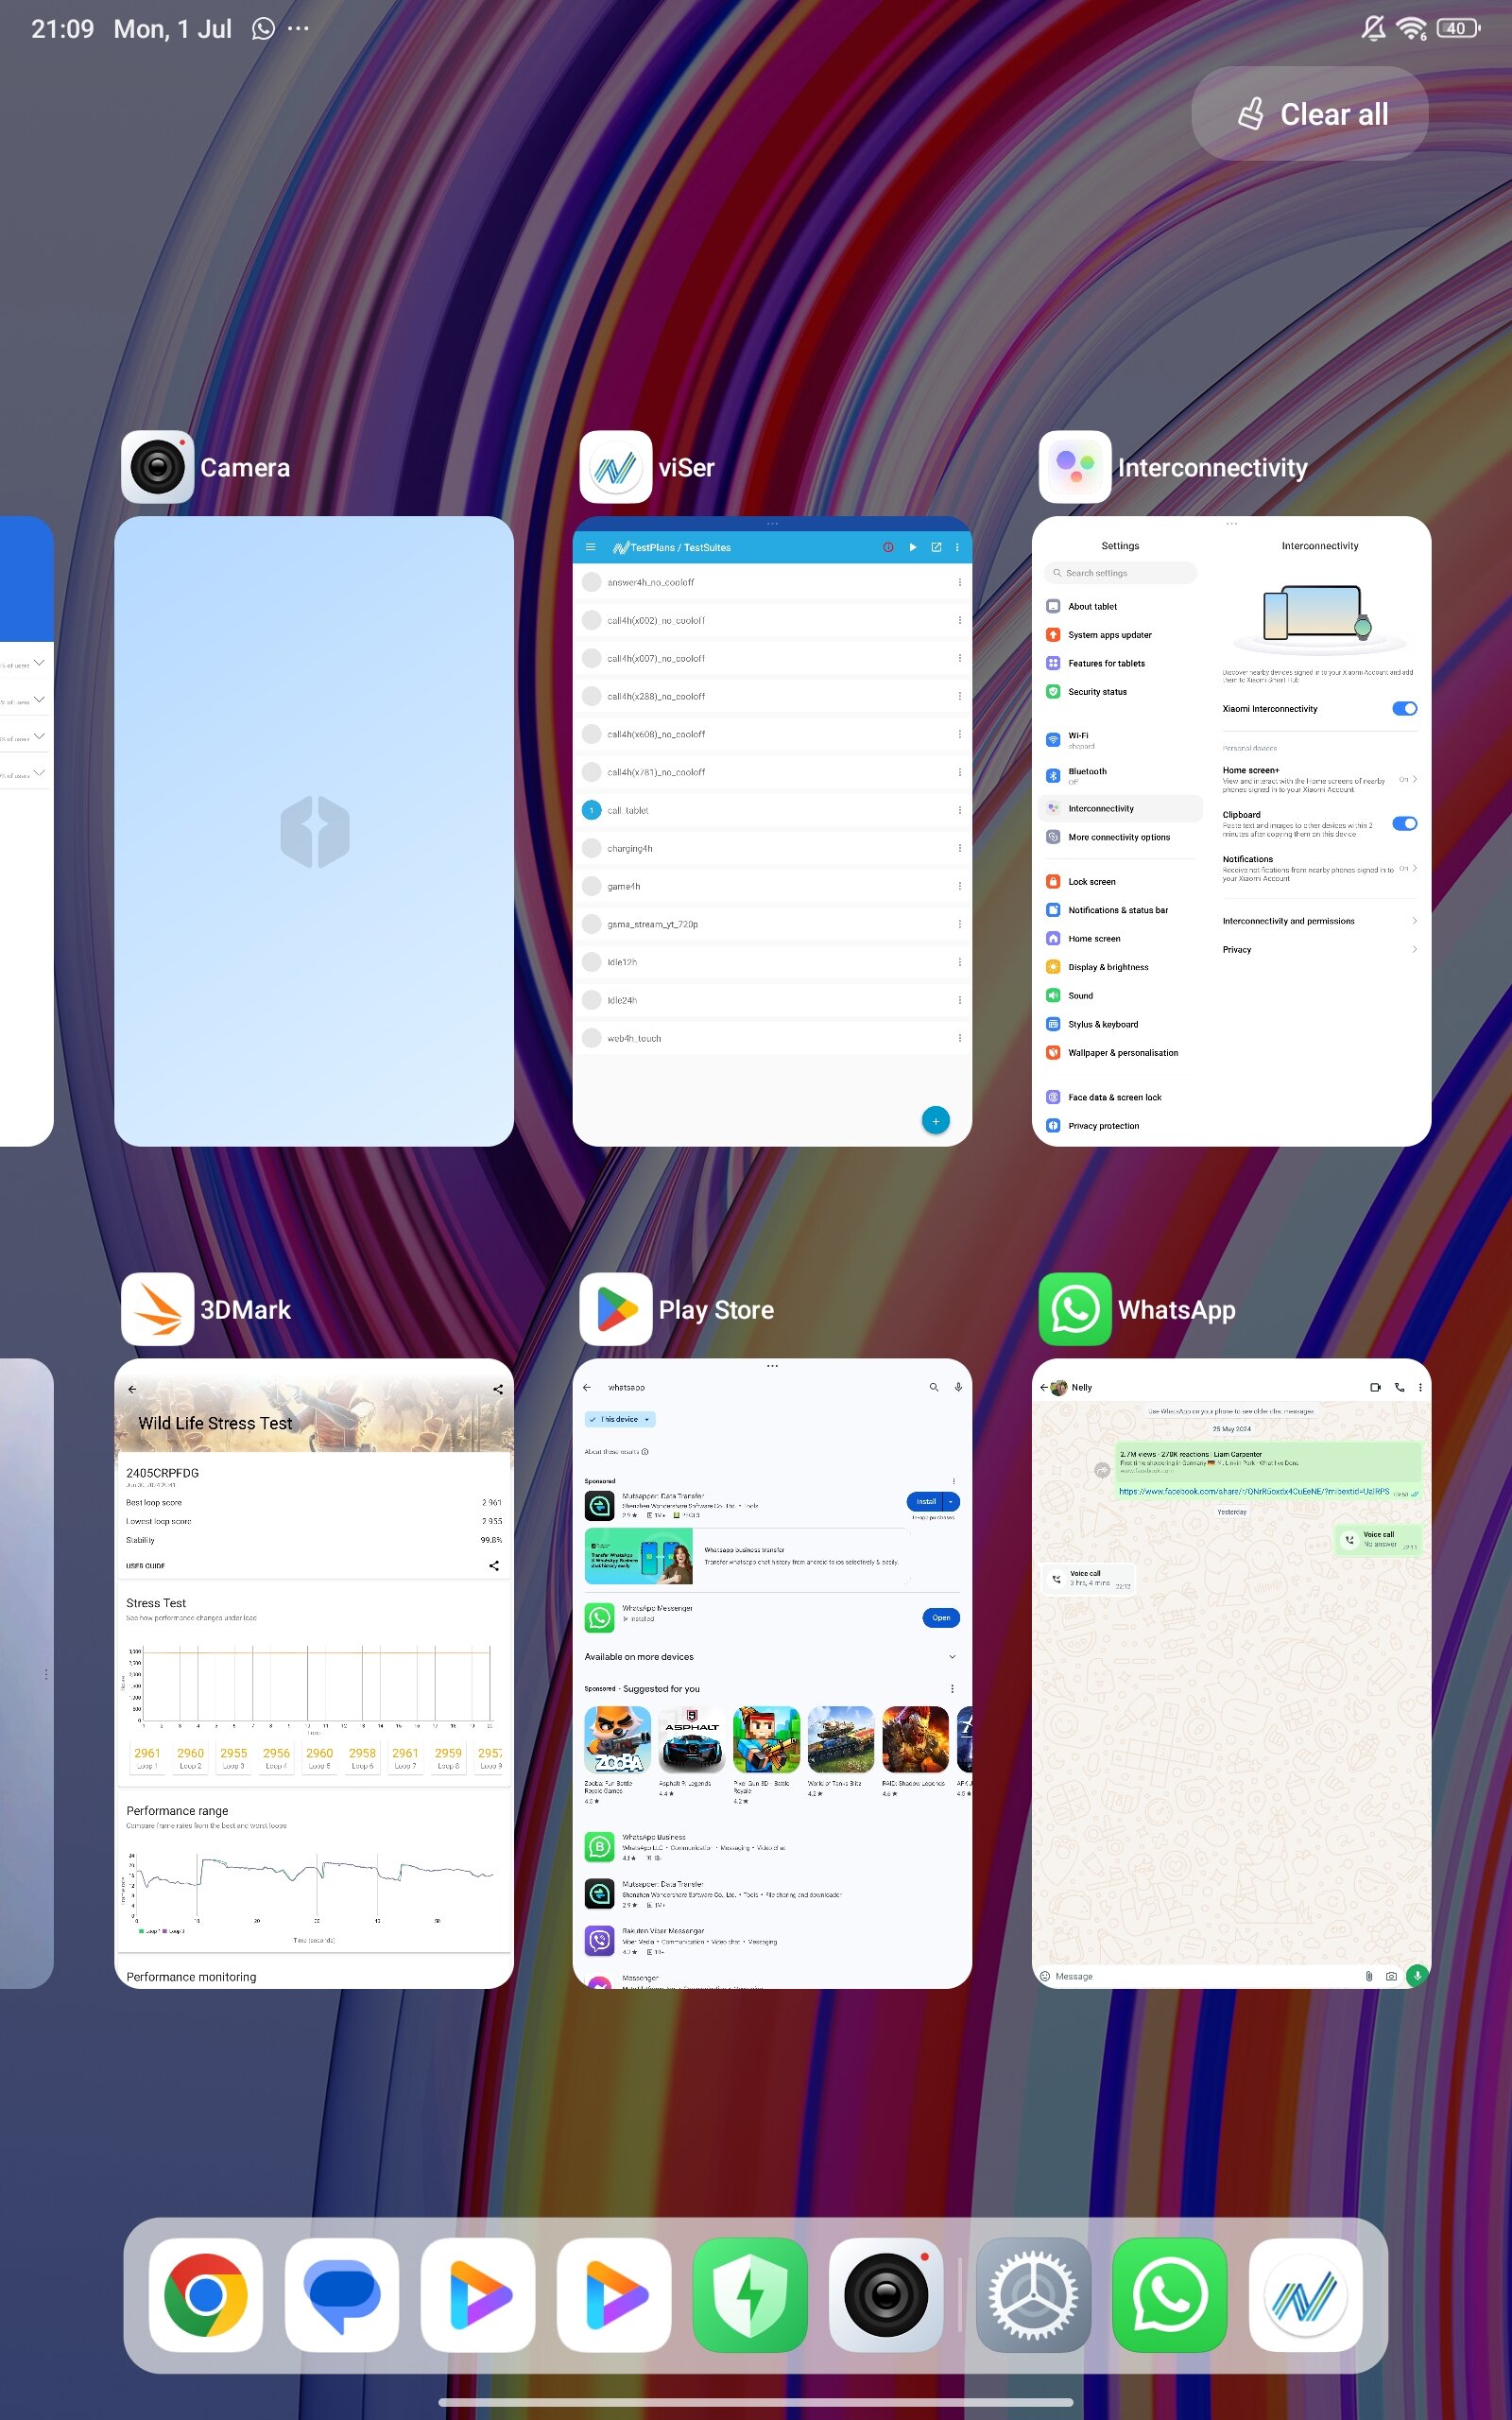1512x2420 pixels.
Task: Click the Search settings field
Action: (1120, 573)
